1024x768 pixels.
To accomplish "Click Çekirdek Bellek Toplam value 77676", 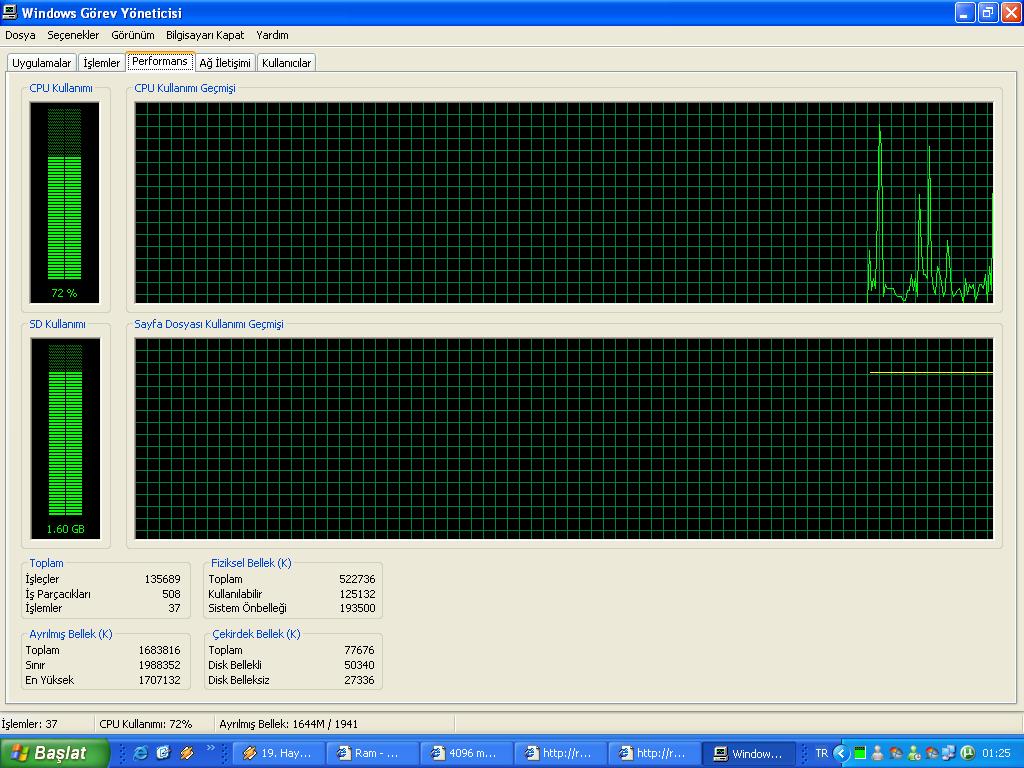I will pos(359,650).
